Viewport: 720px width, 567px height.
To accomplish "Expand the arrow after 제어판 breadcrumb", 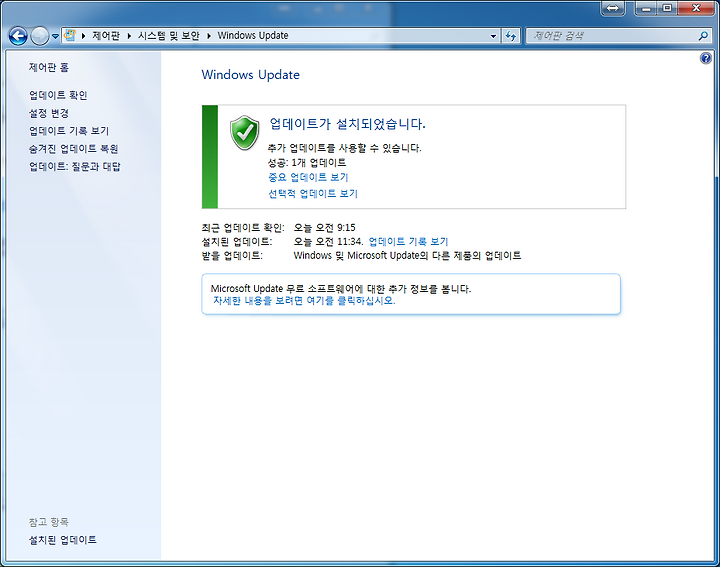I will coord(129,36).
